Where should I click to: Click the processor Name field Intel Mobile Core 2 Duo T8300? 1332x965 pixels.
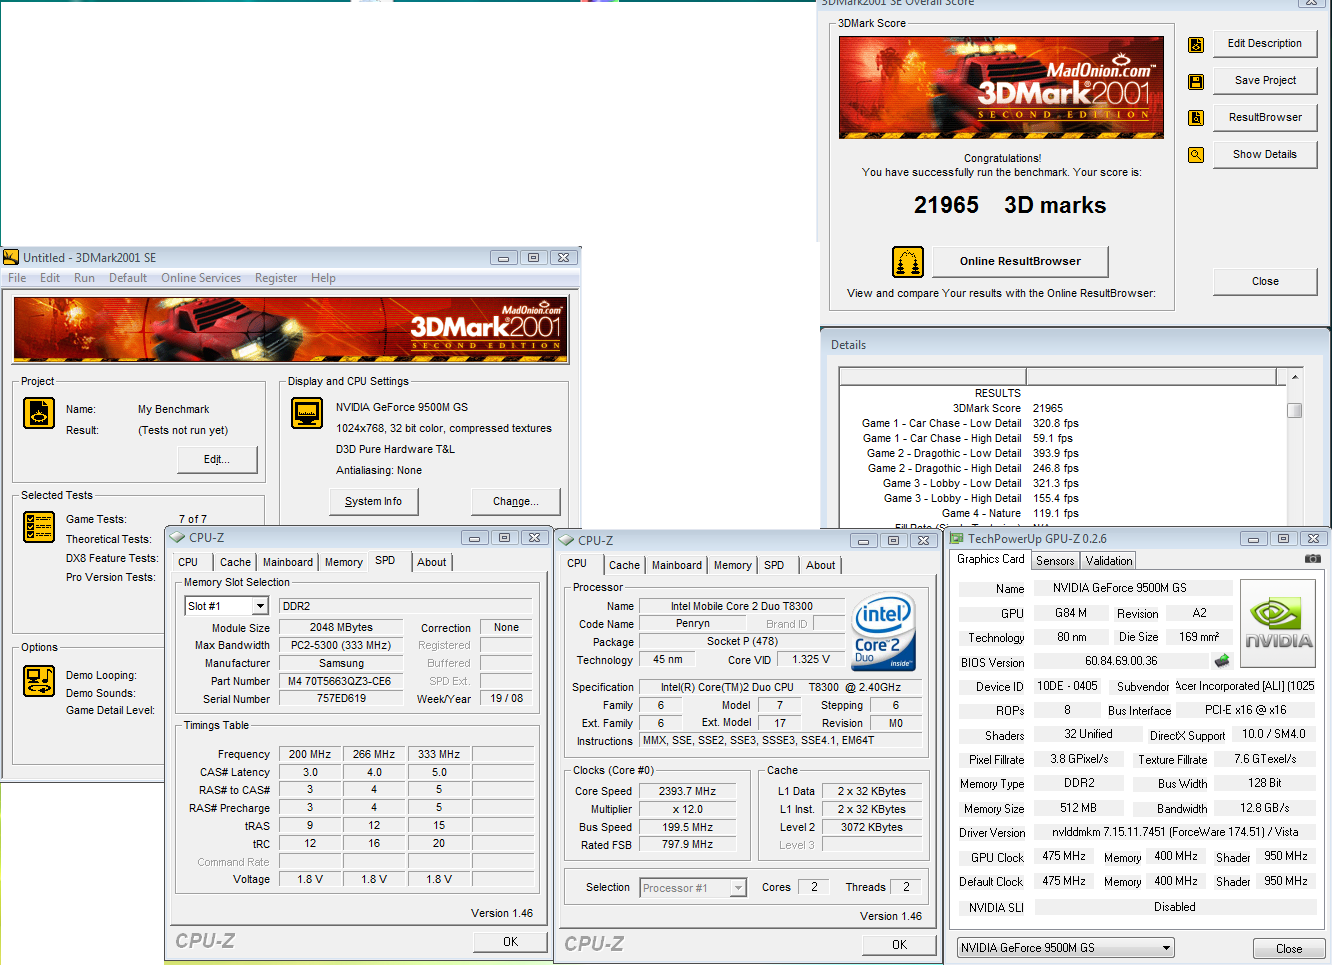[741, 606]
